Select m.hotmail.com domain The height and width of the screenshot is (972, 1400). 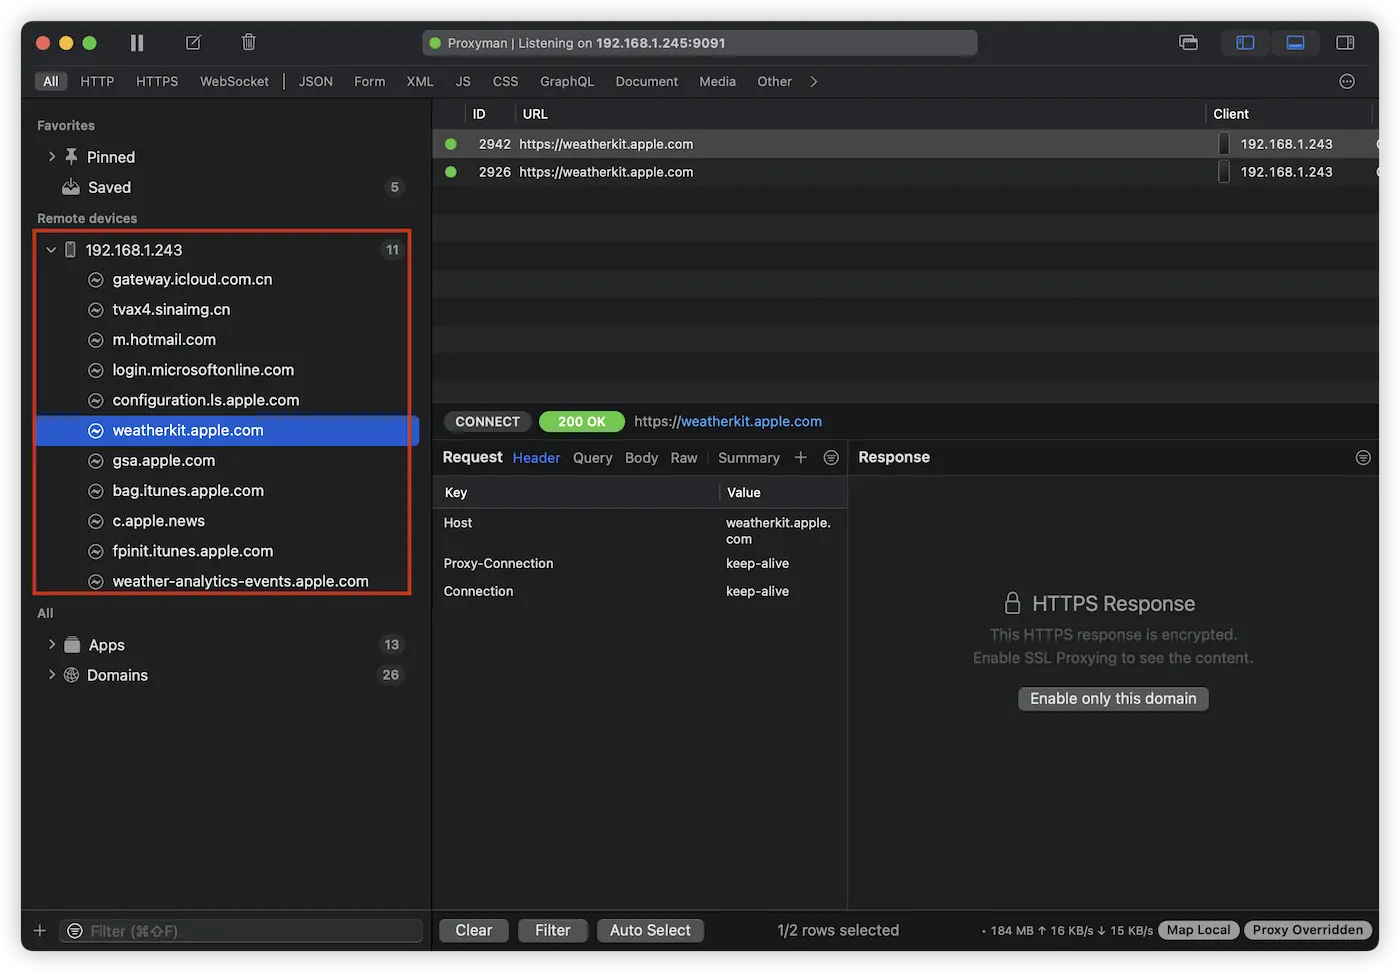(164, 340)
